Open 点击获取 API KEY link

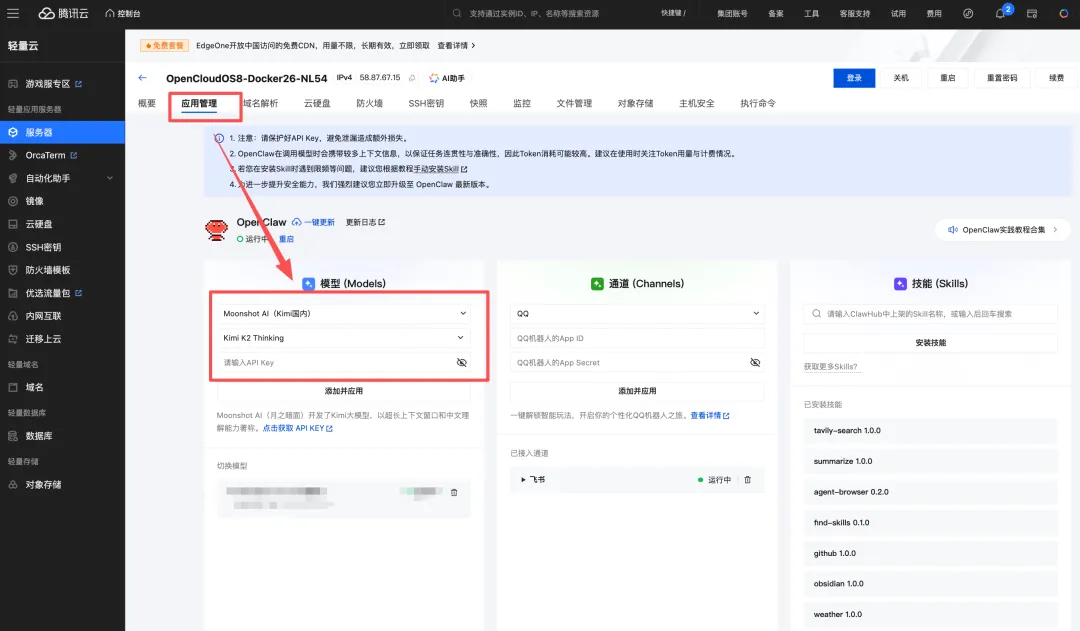[x=297, y=428]
